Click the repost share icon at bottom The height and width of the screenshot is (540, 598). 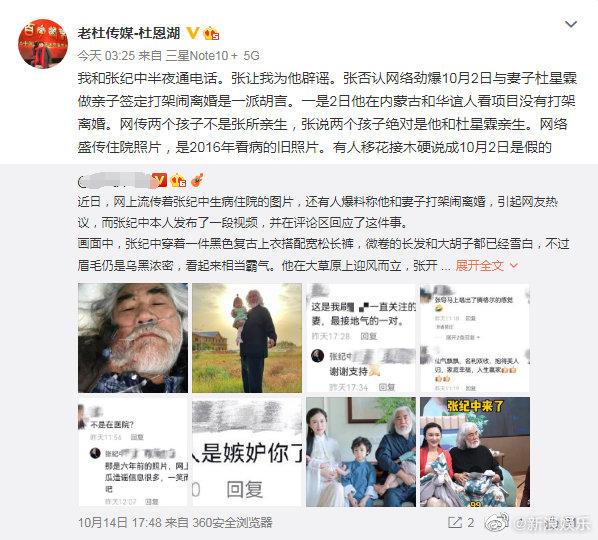[455, 522]
